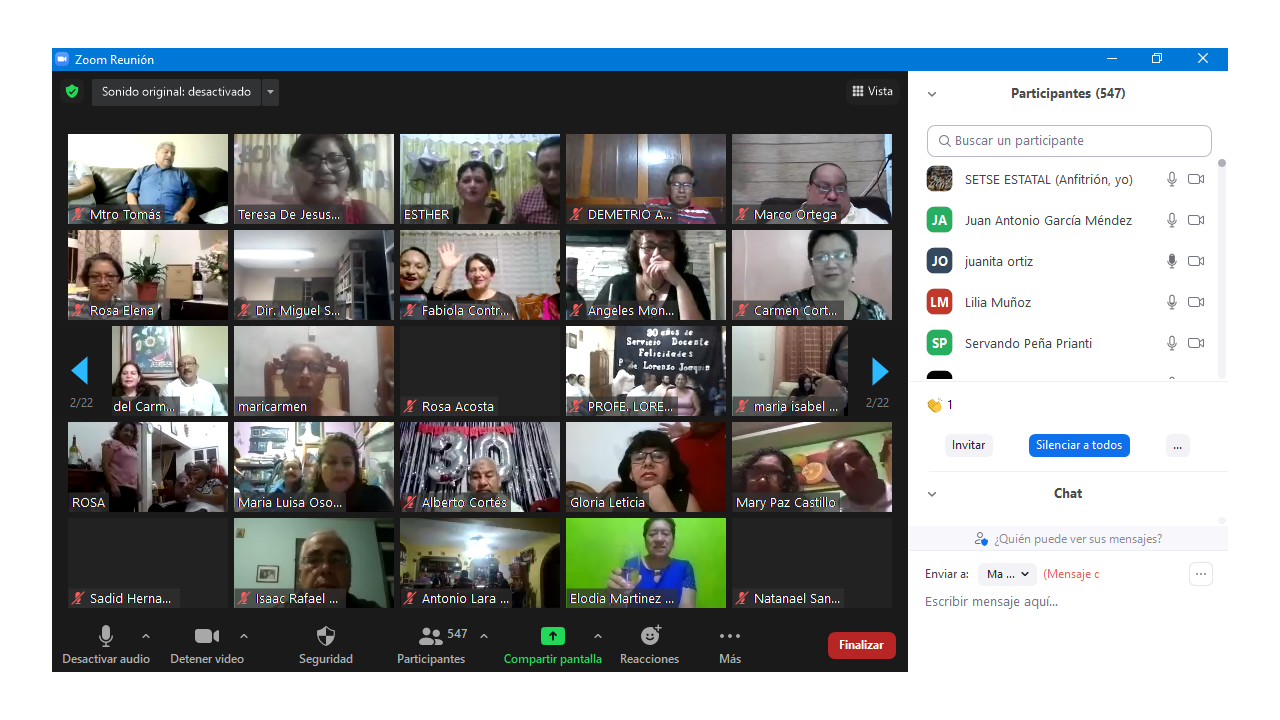Open the Reacciones emoji menu
The image size is (1280, 720).
(x=650, y=645)
